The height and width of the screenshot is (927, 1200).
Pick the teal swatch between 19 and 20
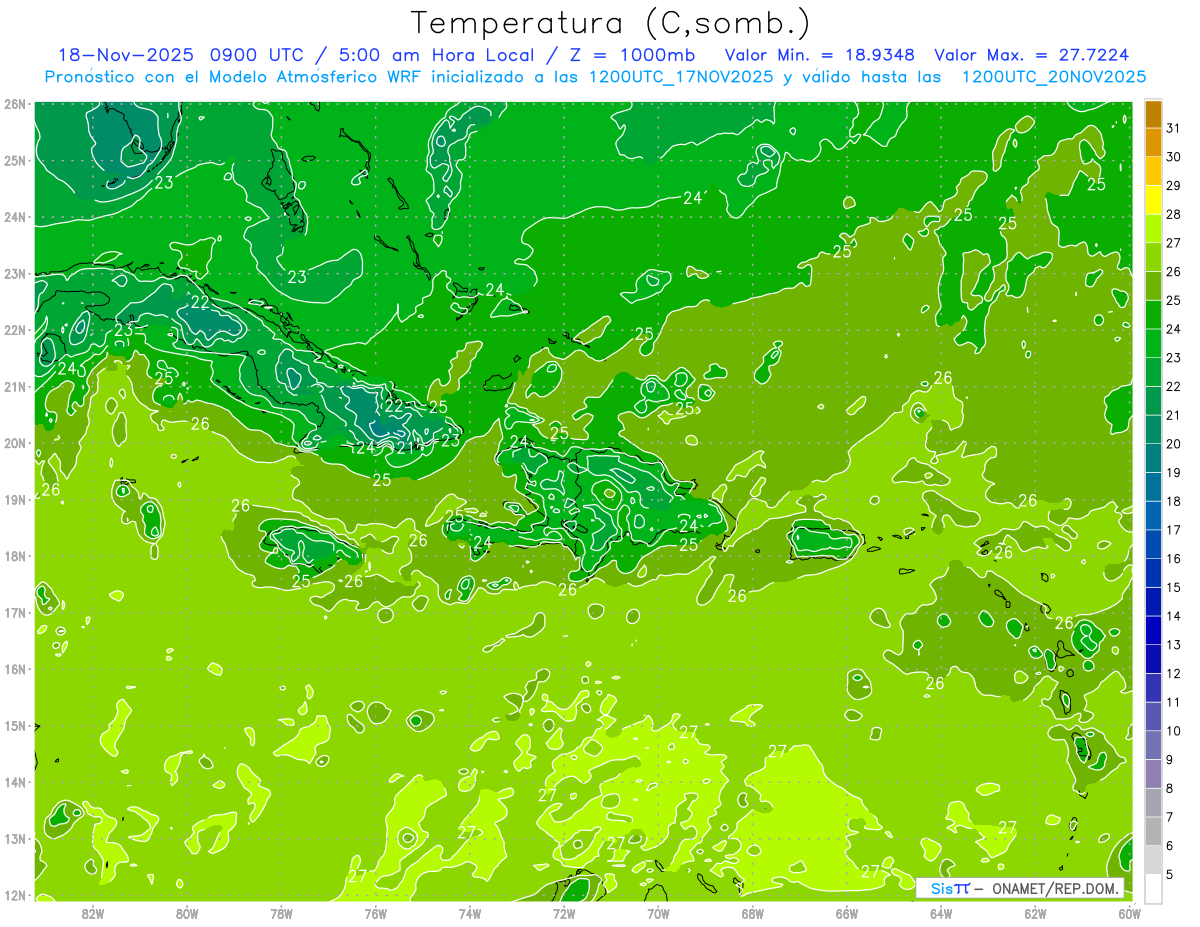(x=1153, y=458)
